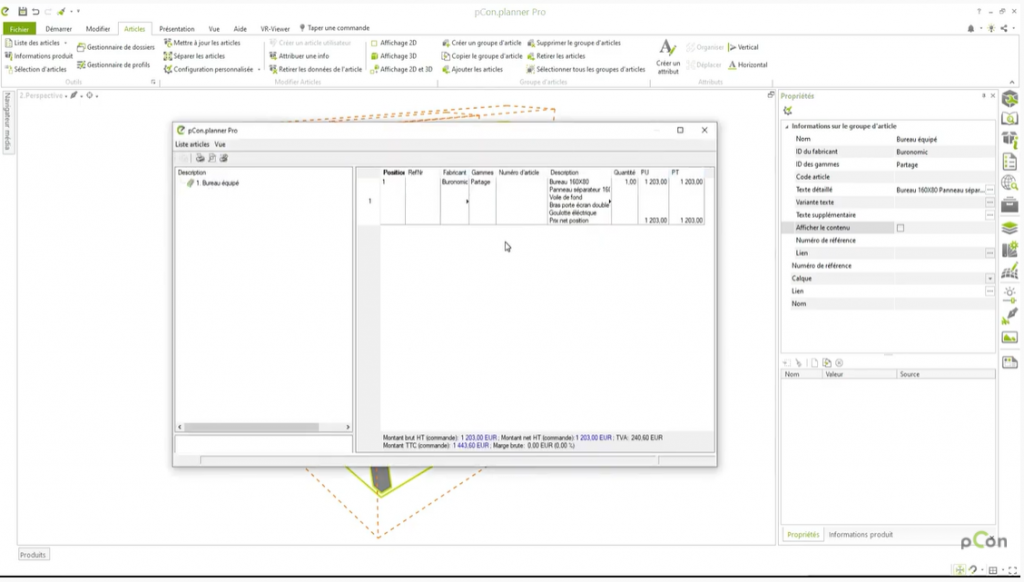
Task: Open the ellipsis button of Variante texte
Action: pyautogui.click(x=990, y=202)
